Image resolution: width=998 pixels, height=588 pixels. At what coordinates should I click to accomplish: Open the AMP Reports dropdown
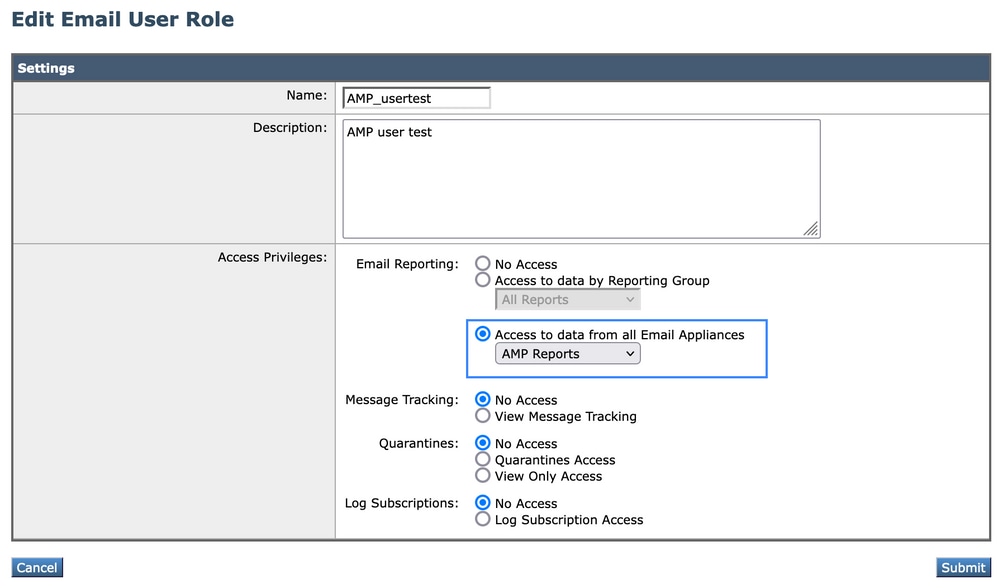point(567,354)
